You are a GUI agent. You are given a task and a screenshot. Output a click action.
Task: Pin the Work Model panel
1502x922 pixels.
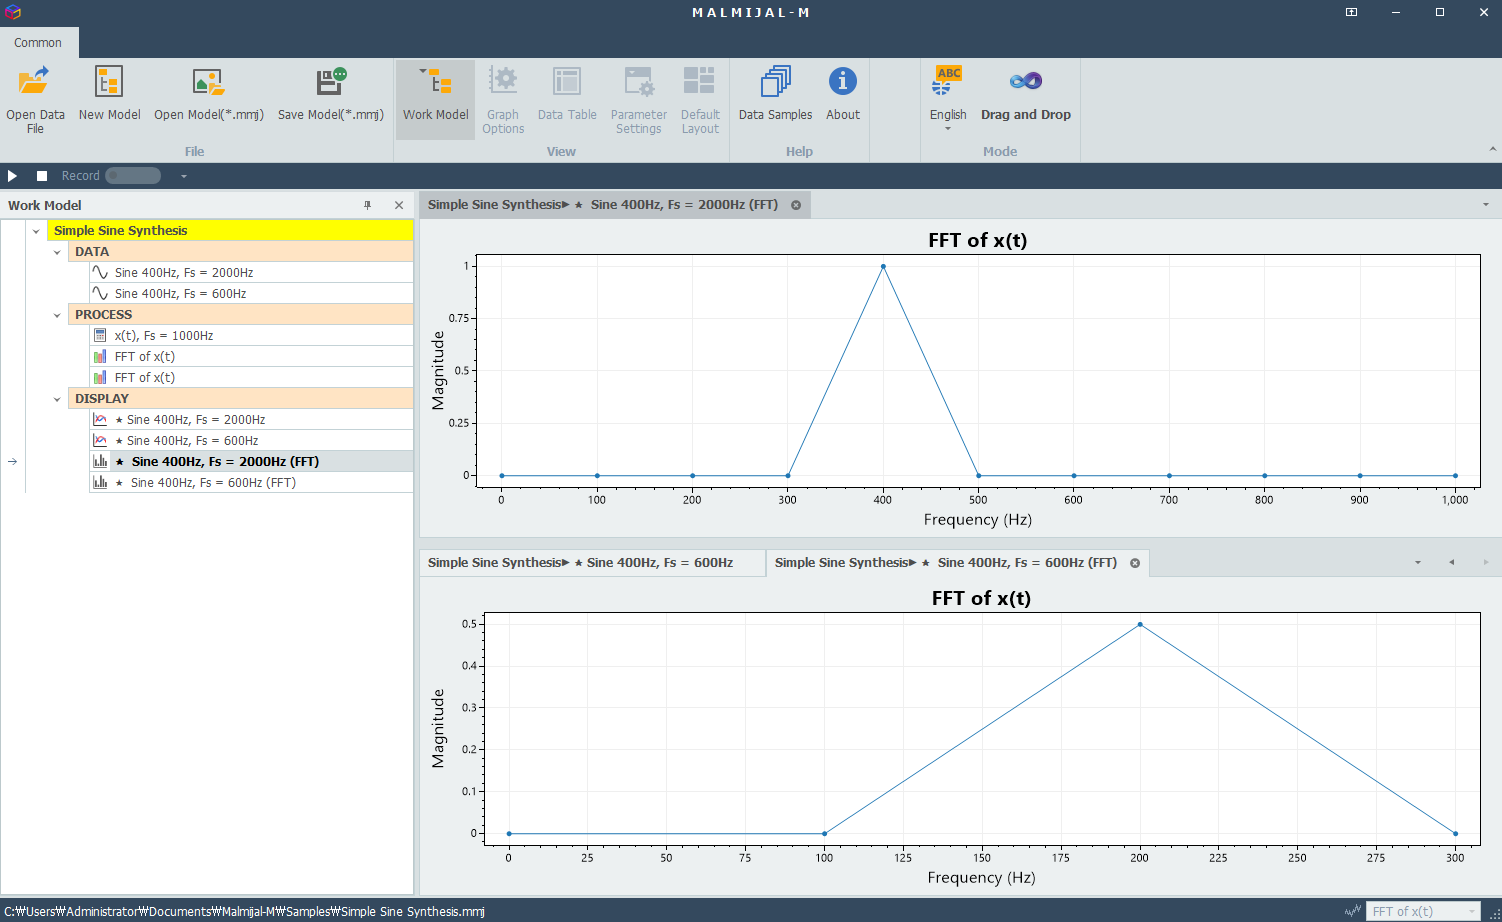368,205
